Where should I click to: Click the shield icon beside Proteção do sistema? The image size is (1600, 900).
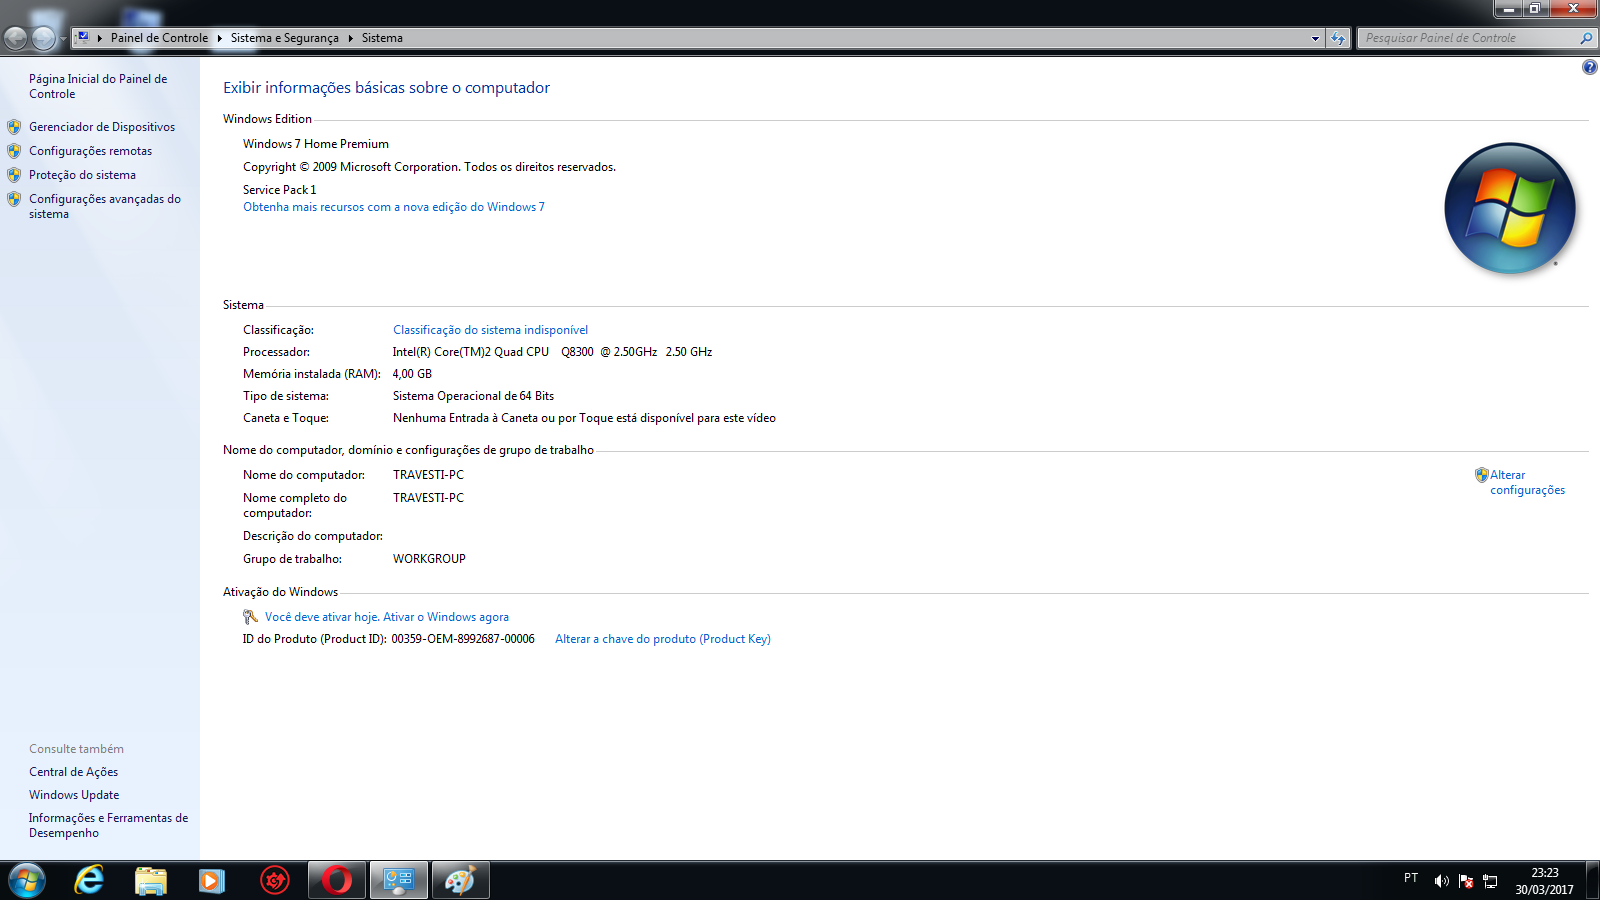(14, 175)
